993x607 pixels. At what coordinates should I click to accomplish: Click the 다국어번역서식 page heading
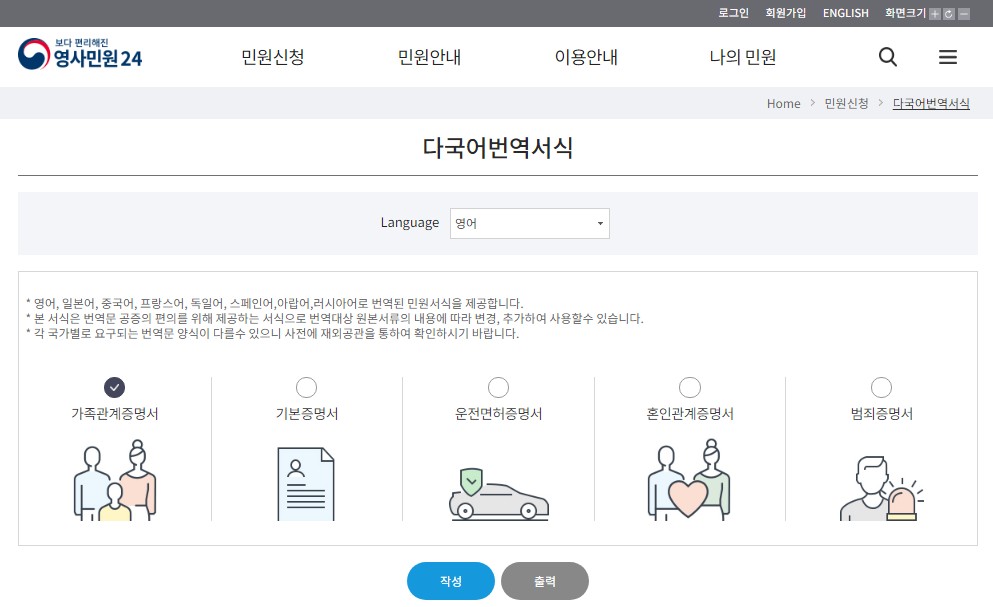click(x=498, y=148)
